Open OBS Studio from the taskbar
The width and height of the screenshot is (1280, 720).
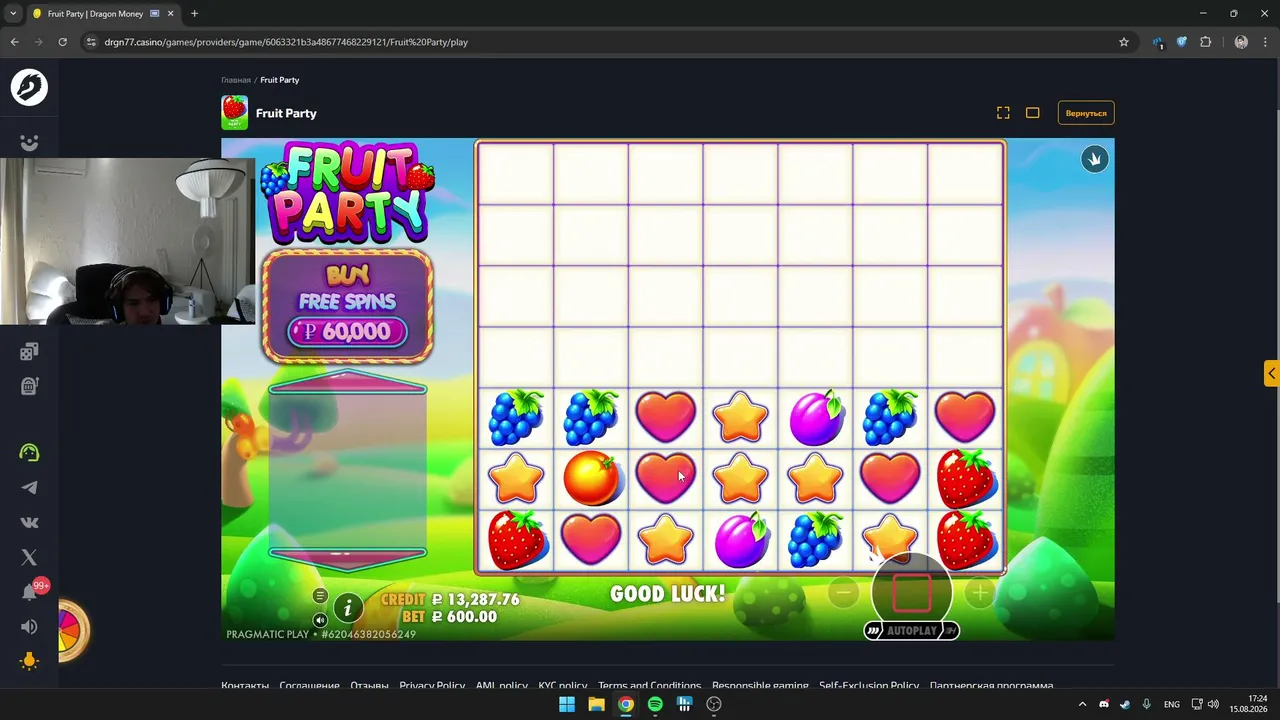714,704
